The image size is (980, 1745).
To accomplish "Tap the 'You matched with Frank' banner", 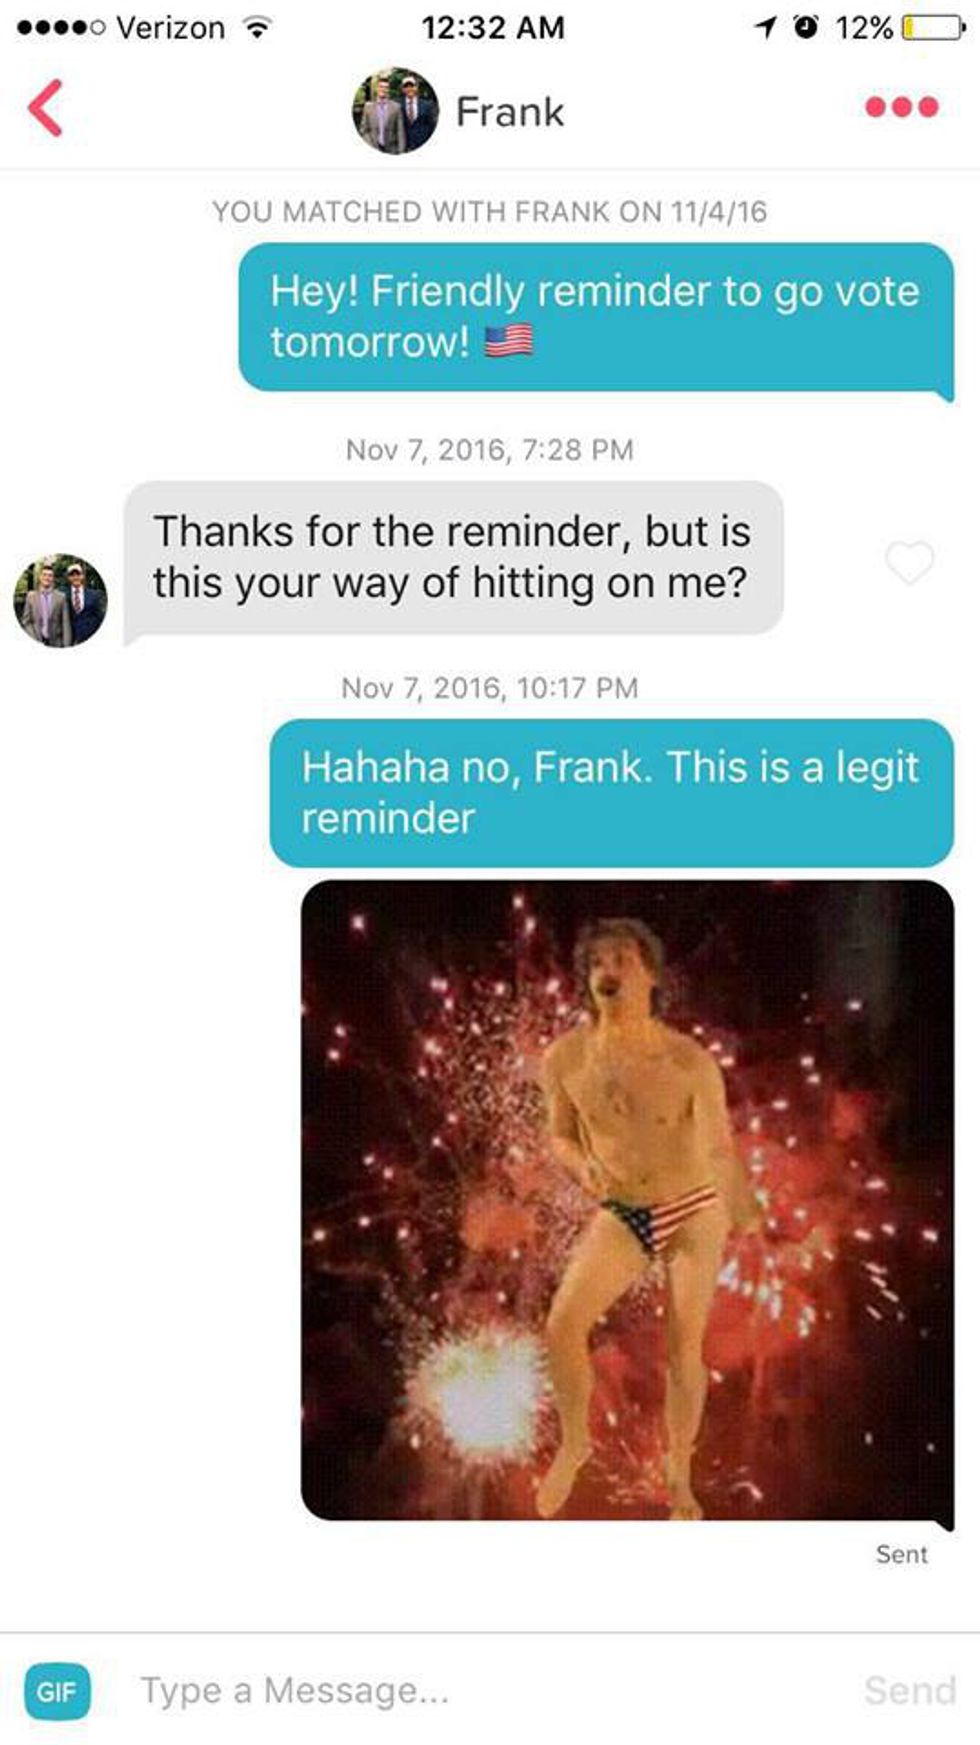I will pos(489,212).
